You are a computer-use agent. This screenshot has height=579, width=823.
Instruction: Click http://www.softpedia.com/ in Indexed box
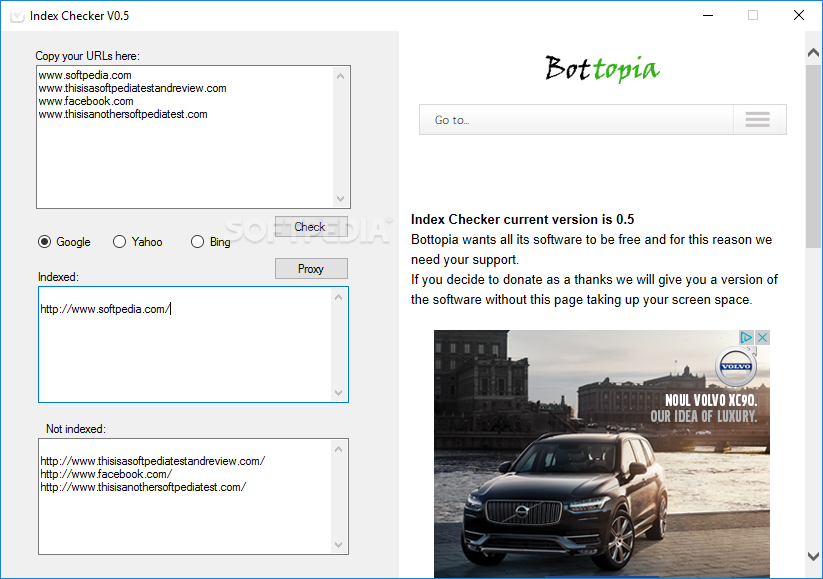[105, 309]
